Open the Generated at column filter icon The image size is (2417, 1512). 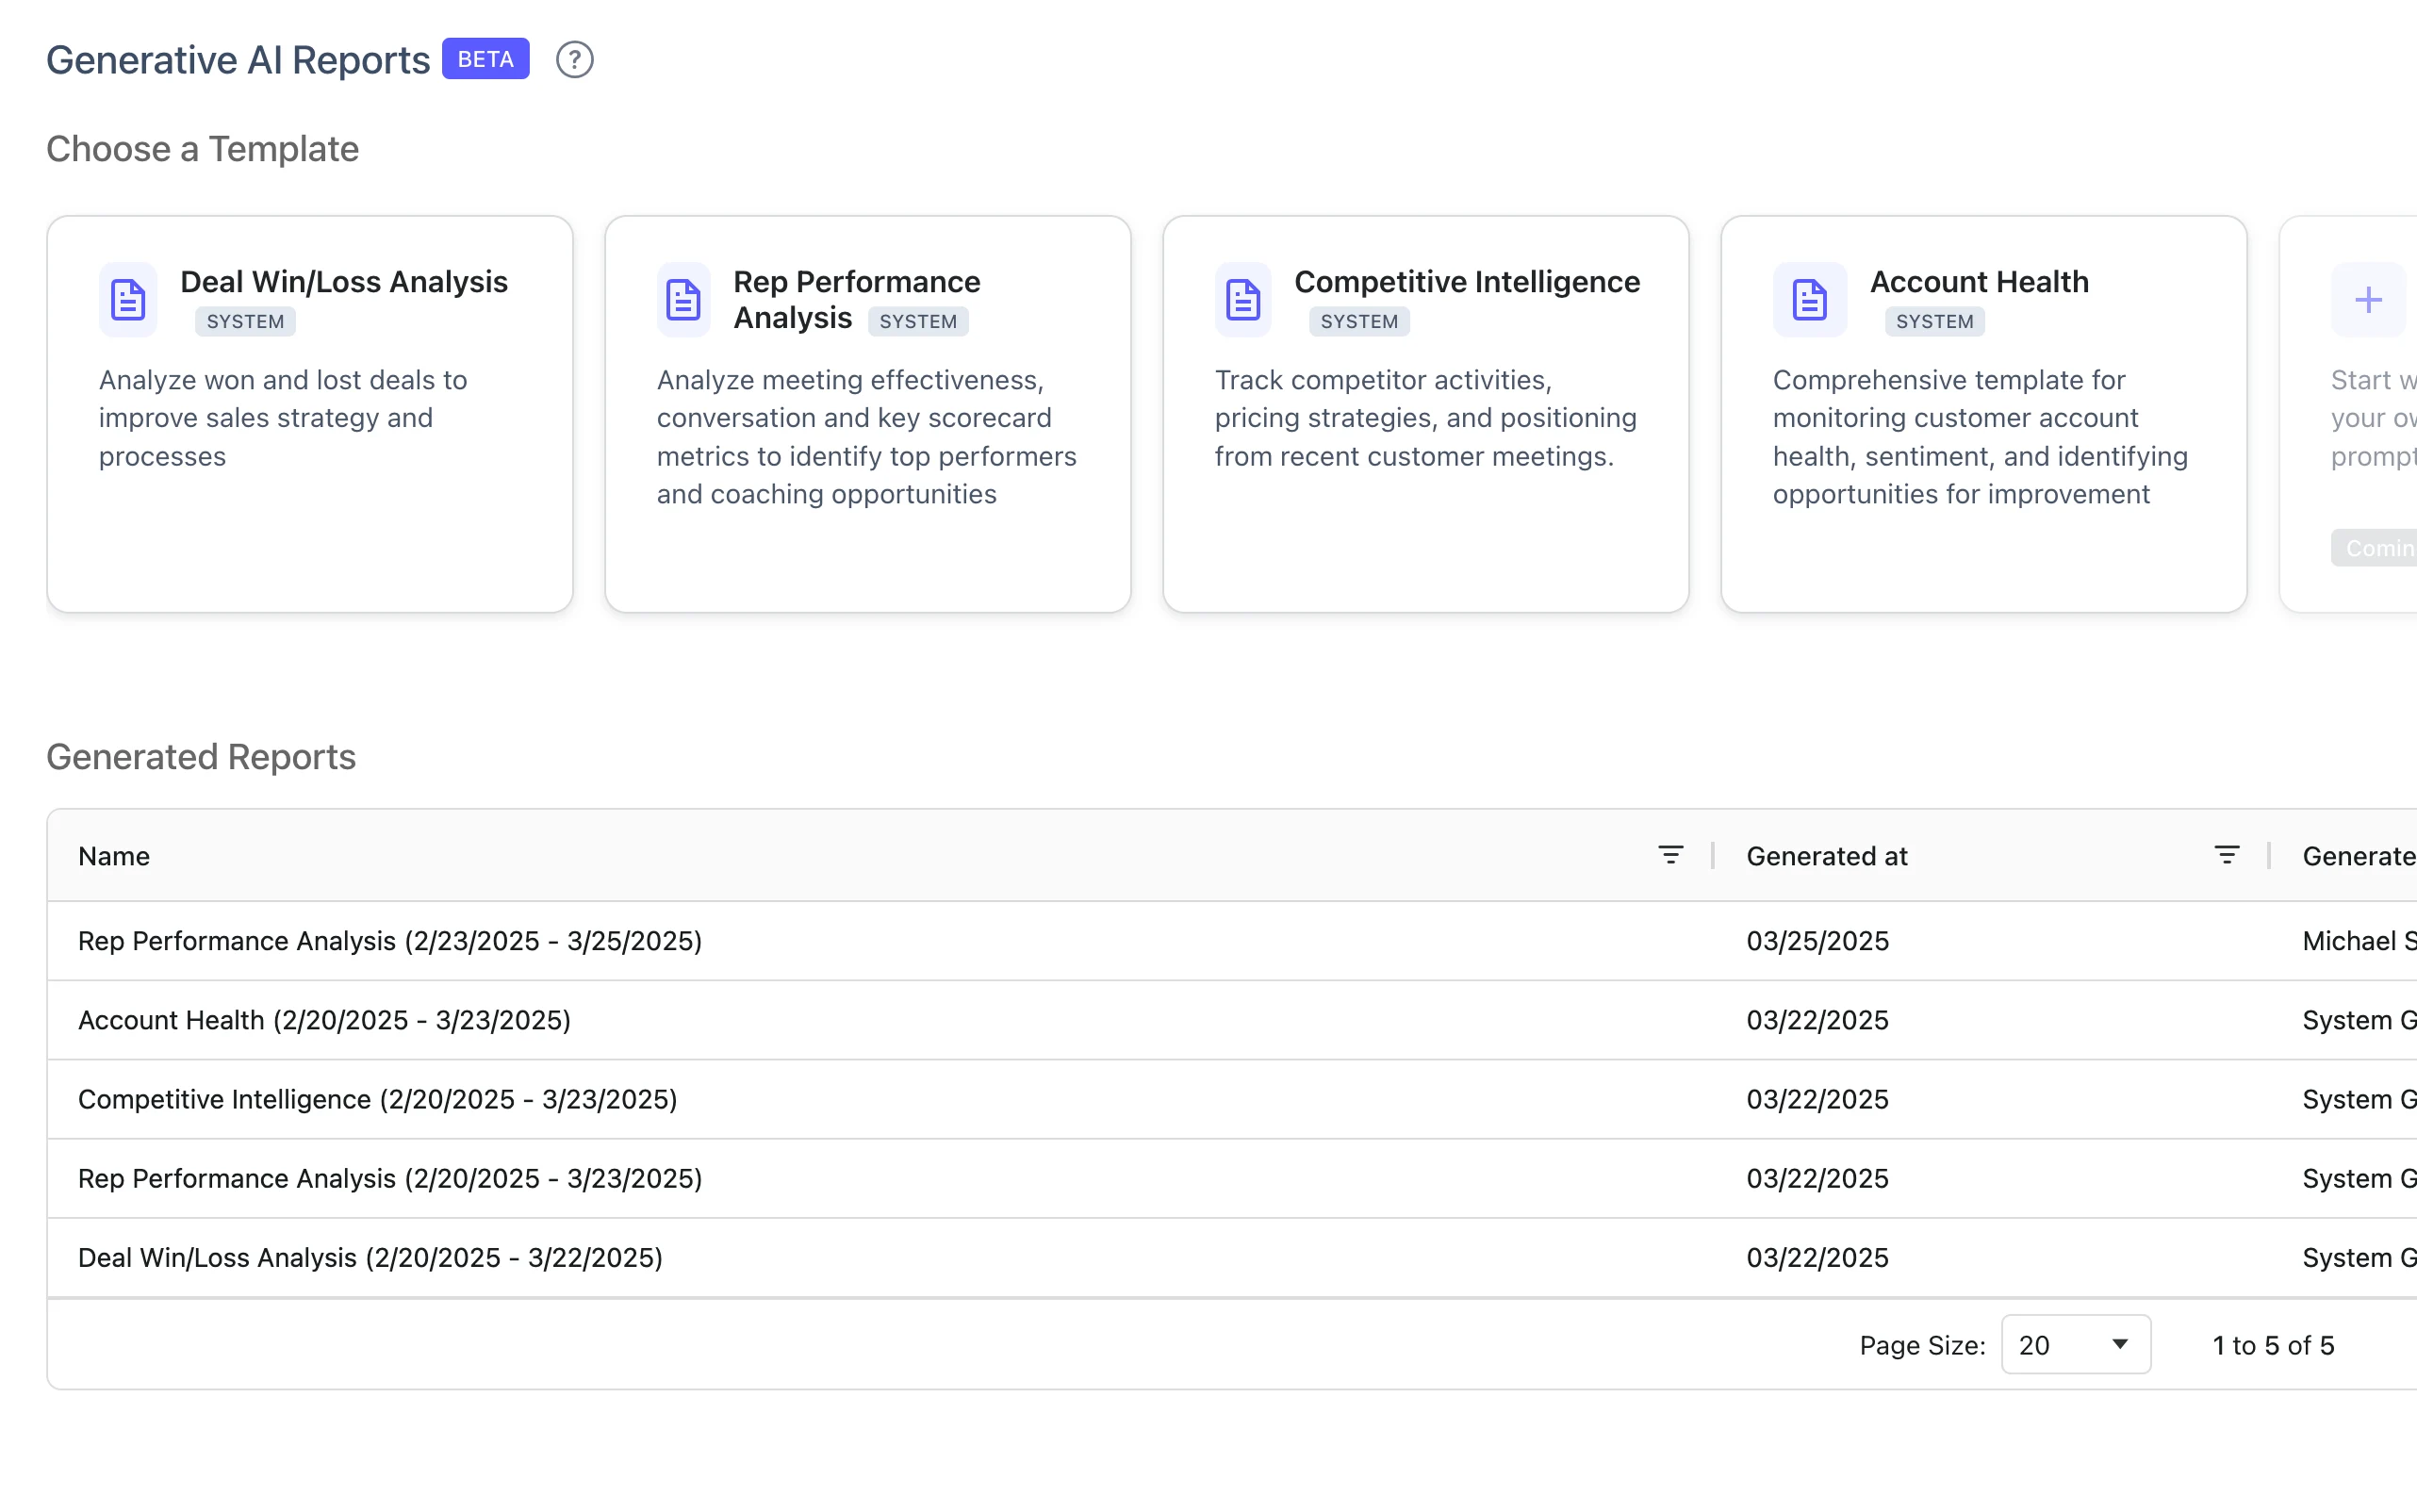pos(2226,855)
